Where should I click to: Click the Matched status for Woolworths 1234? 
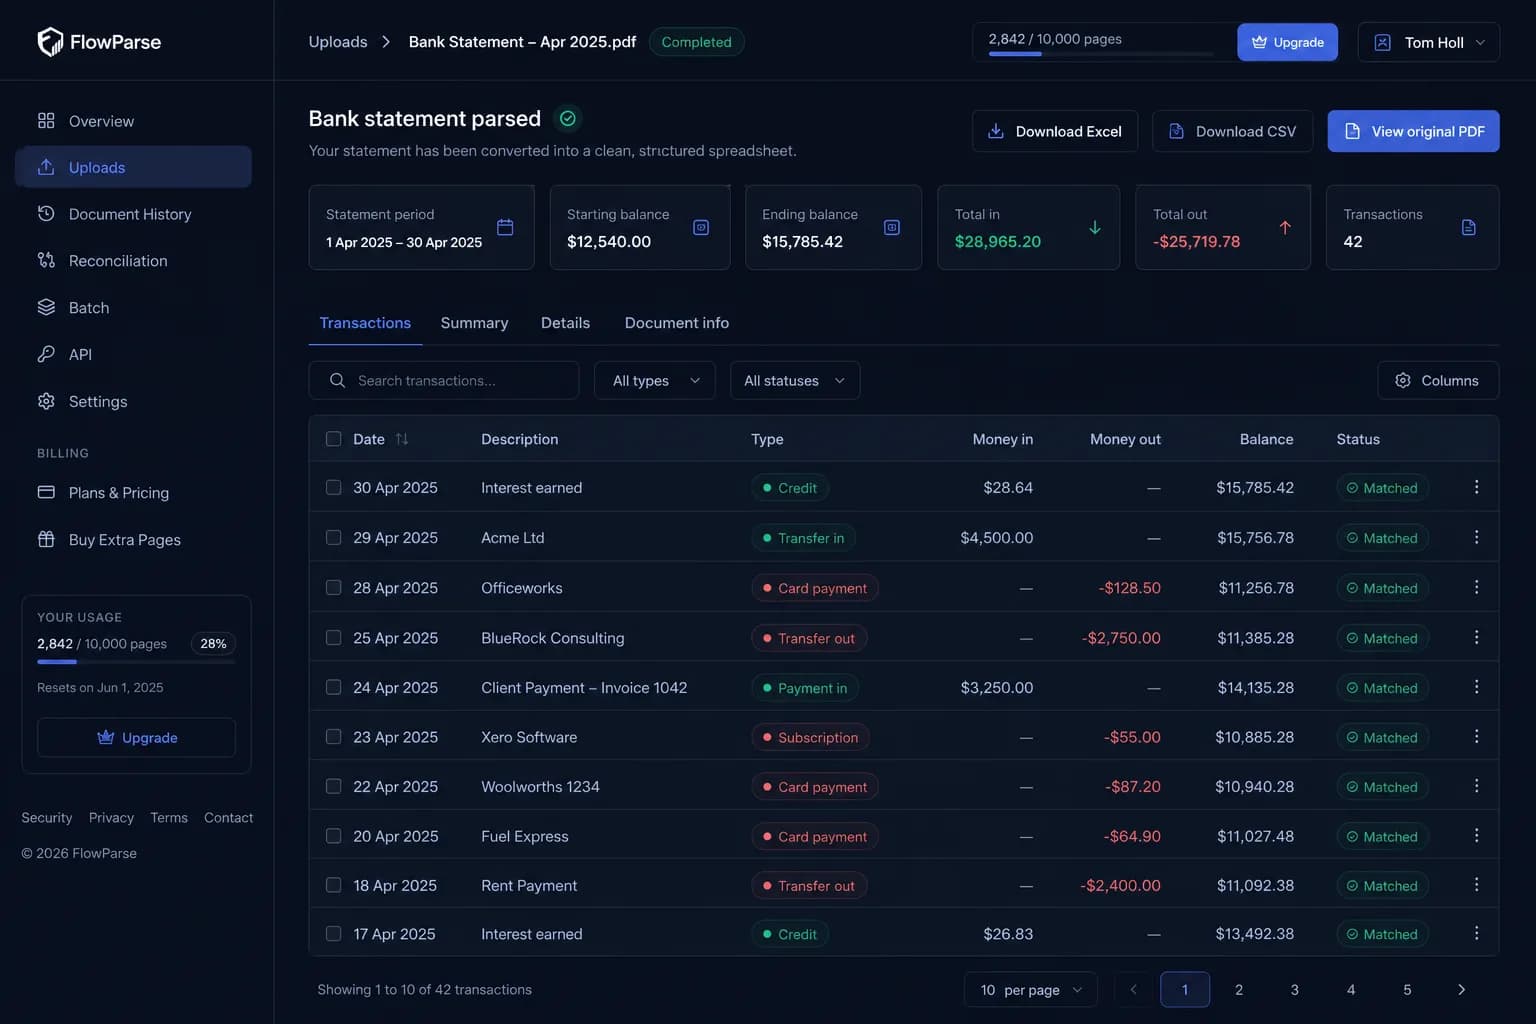(x=1382, y=787)
